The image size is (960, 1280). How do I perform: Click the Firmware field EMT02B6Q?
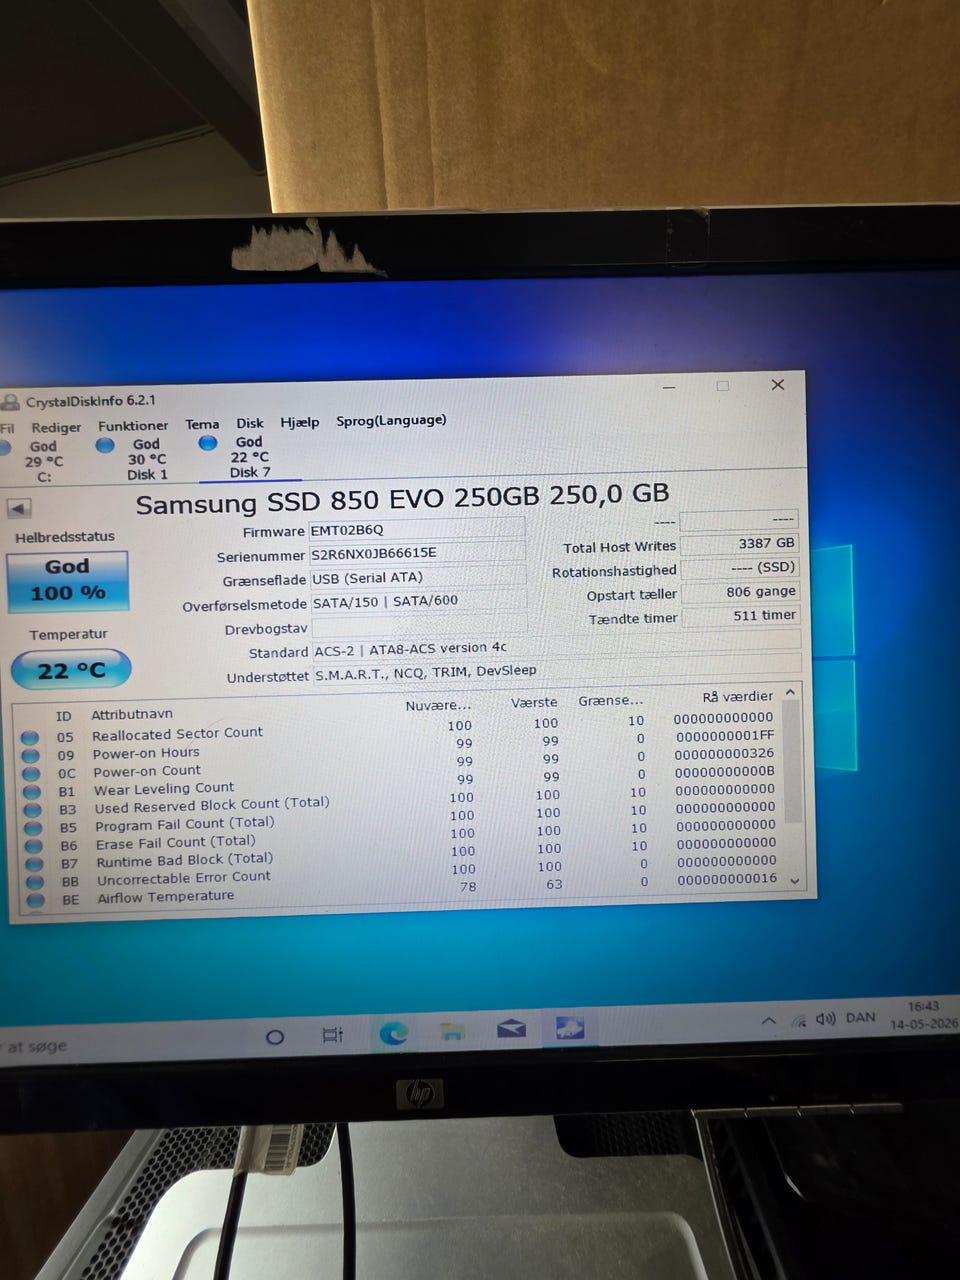(416, 530)
